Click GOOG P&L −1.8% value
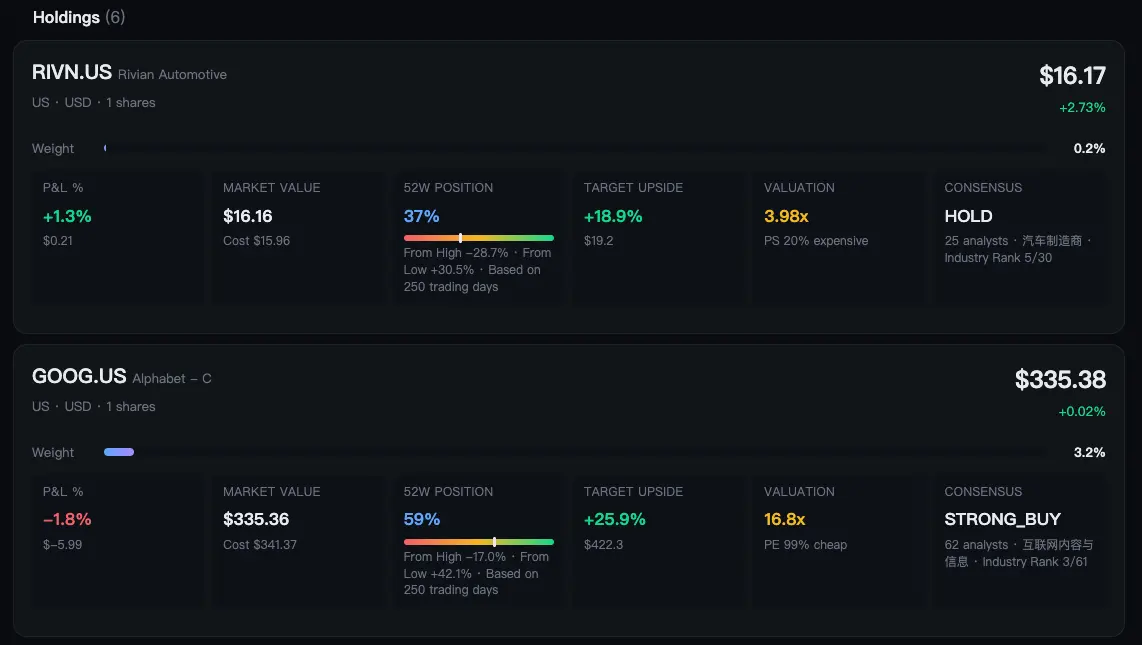Screen dimensions: 1142x645 [67, 520]
